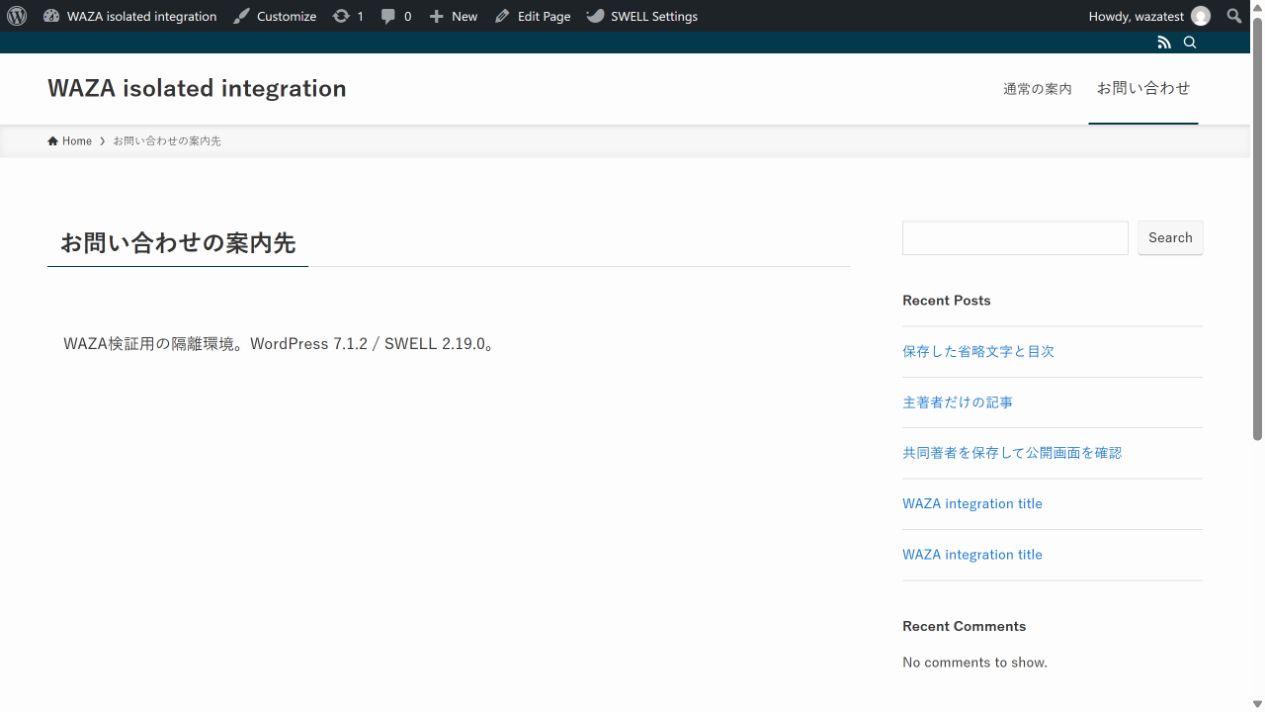
Task: Focus the sidebar search input field
Action: pos(1015,238)
